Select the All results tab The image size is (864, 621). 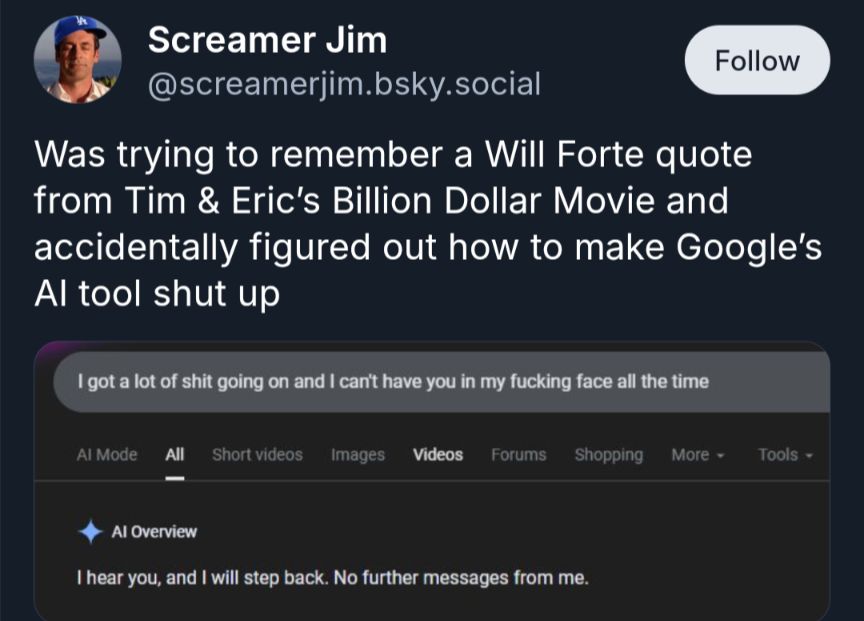[x=175, y=454]
